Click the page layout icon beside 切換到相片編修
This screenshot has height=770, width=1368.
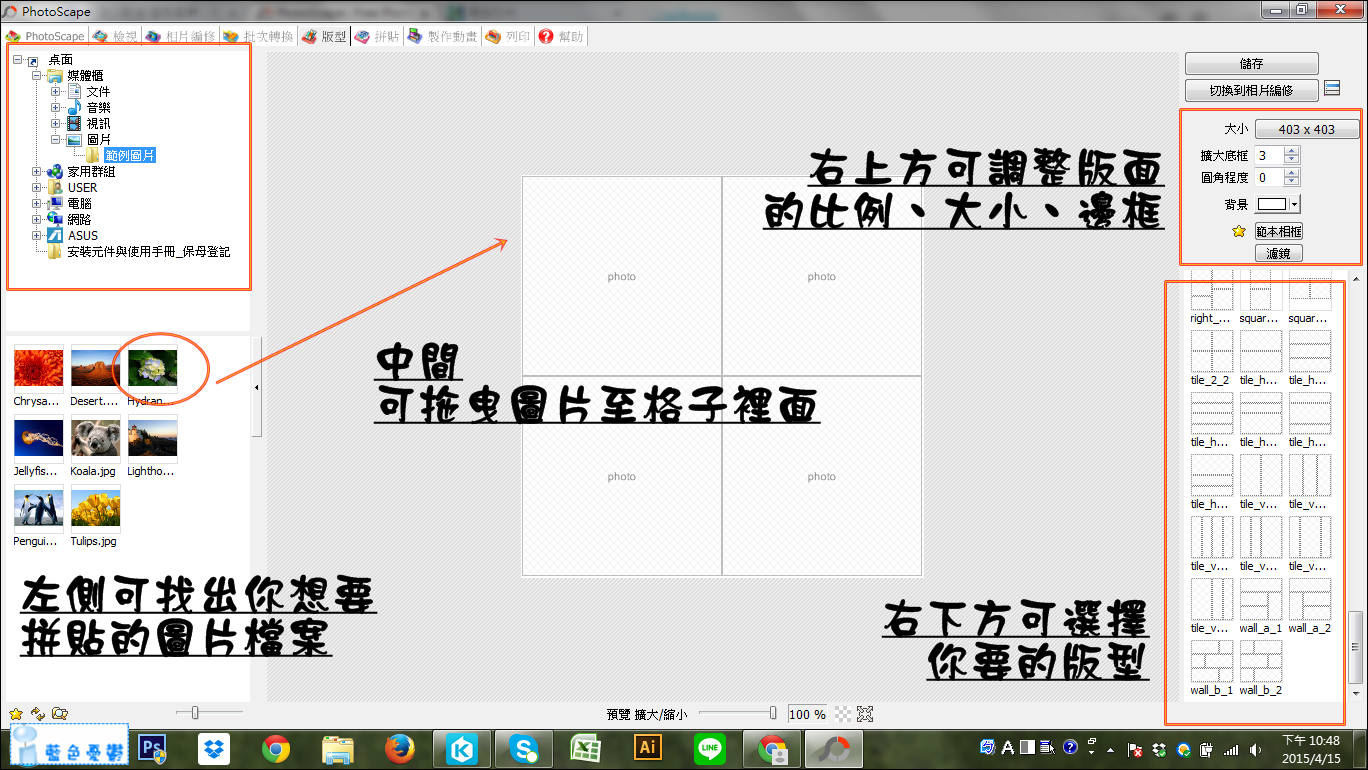click(1333, 88)
